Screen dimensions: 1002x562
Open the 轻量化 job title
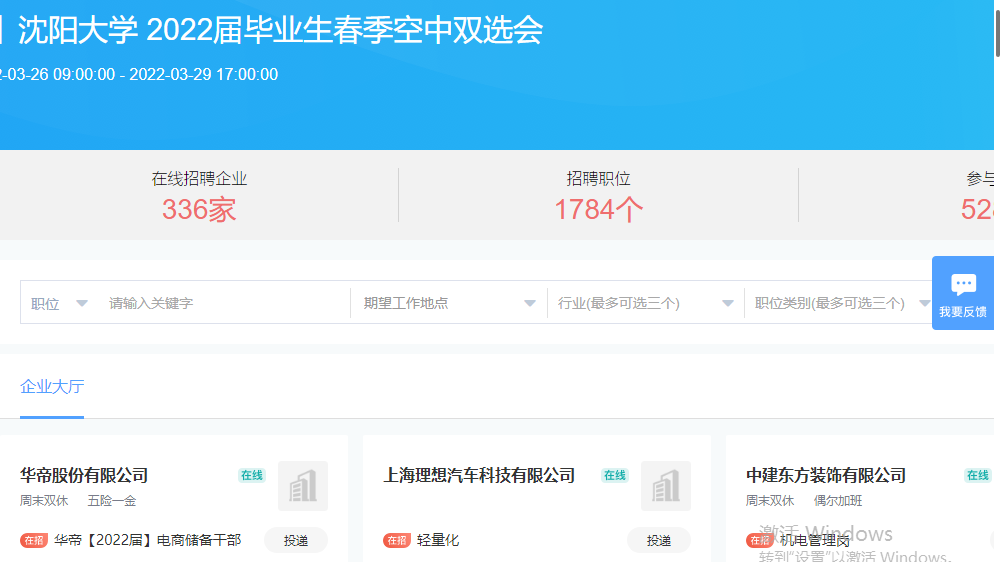click(438, 541)
